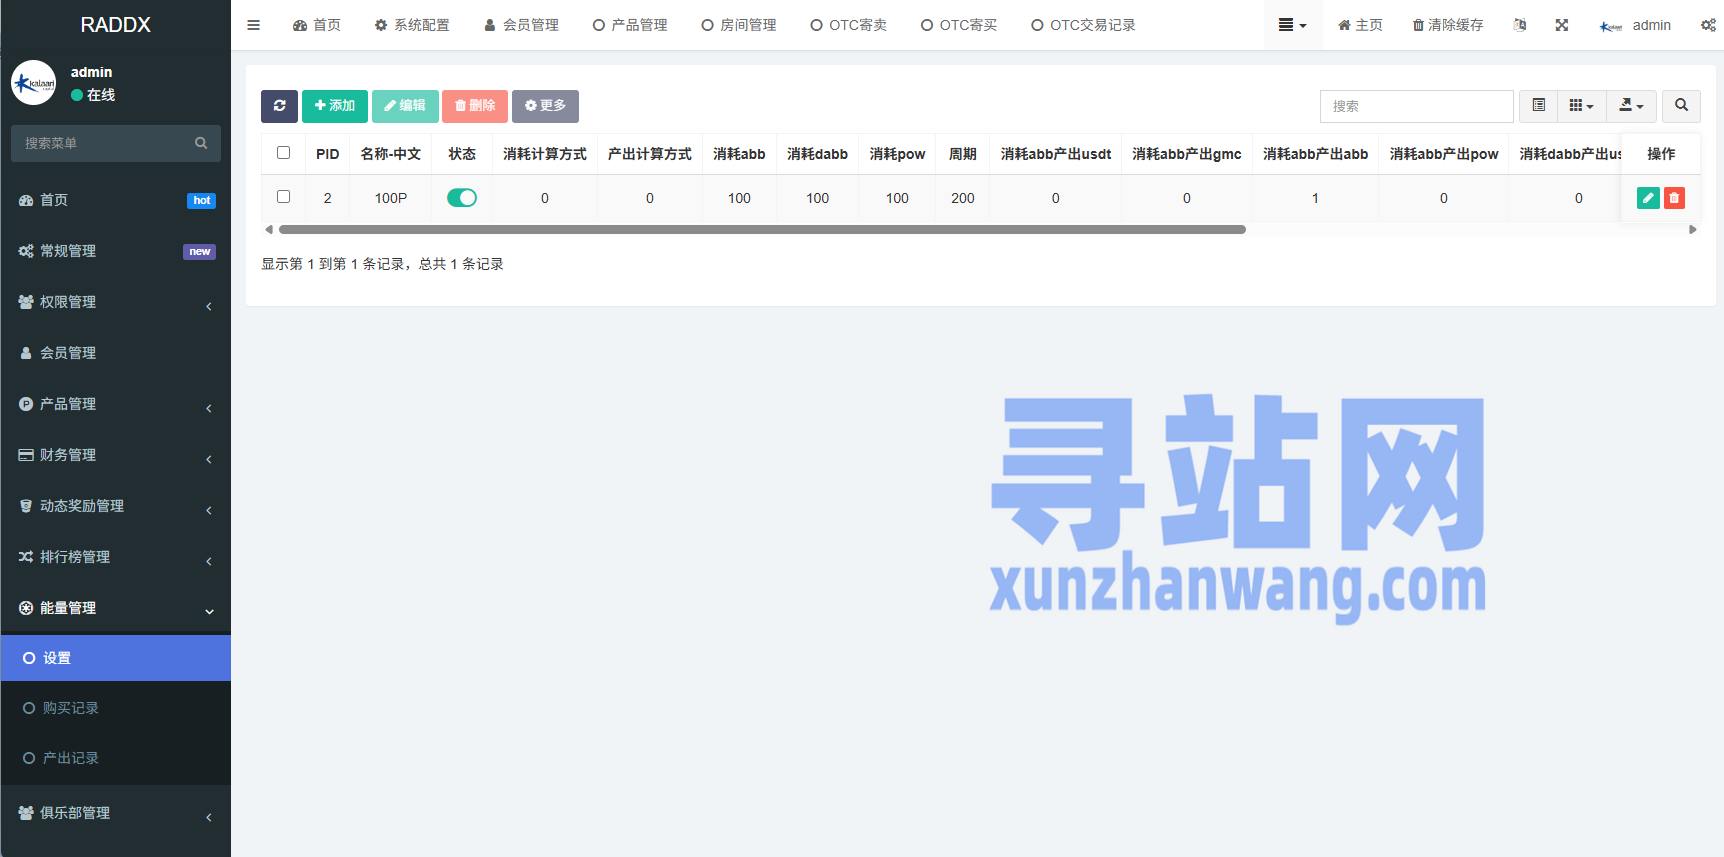The image size is (1724, 857).
Task: Toggle table card view icon
Action: pos(1538,106)
